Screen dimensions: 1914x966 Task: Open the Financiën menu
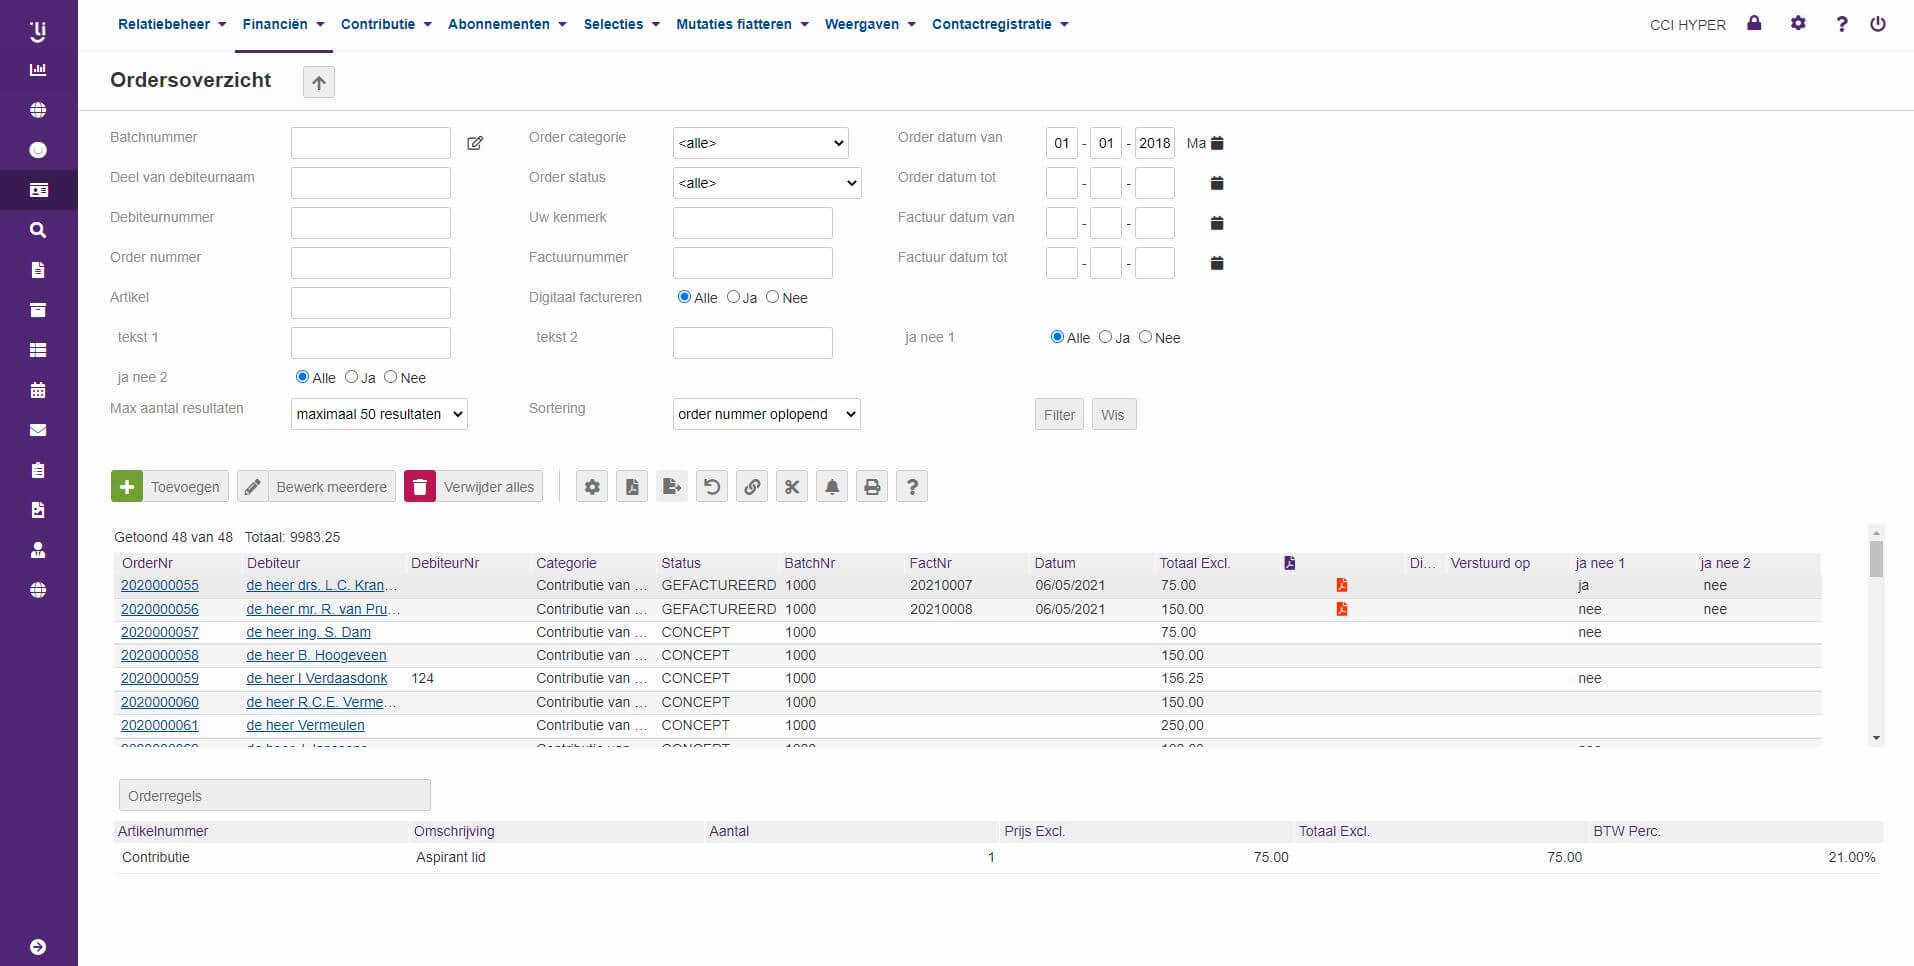click(x=283, y=24)
